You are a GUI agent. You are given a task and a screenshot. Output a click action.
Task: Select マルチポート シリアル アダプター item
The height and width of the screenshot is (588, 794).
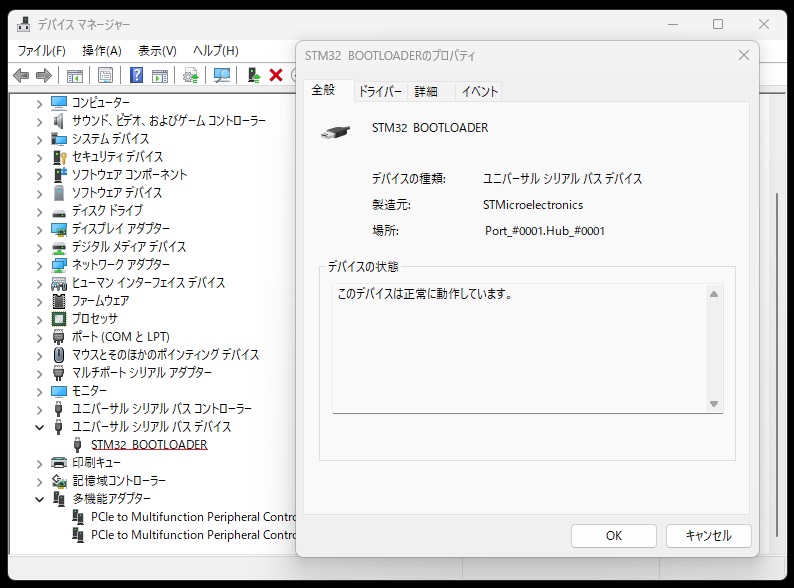coord(142,373)
